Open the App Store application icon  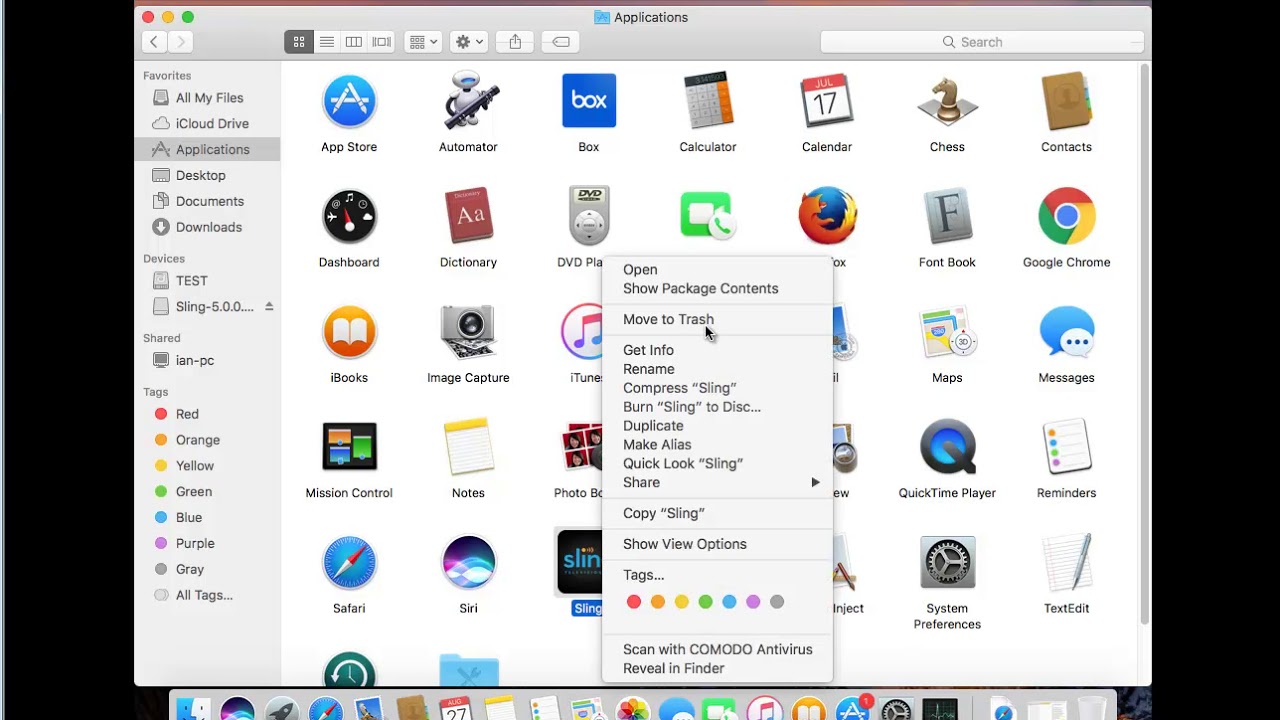point(349,101)
